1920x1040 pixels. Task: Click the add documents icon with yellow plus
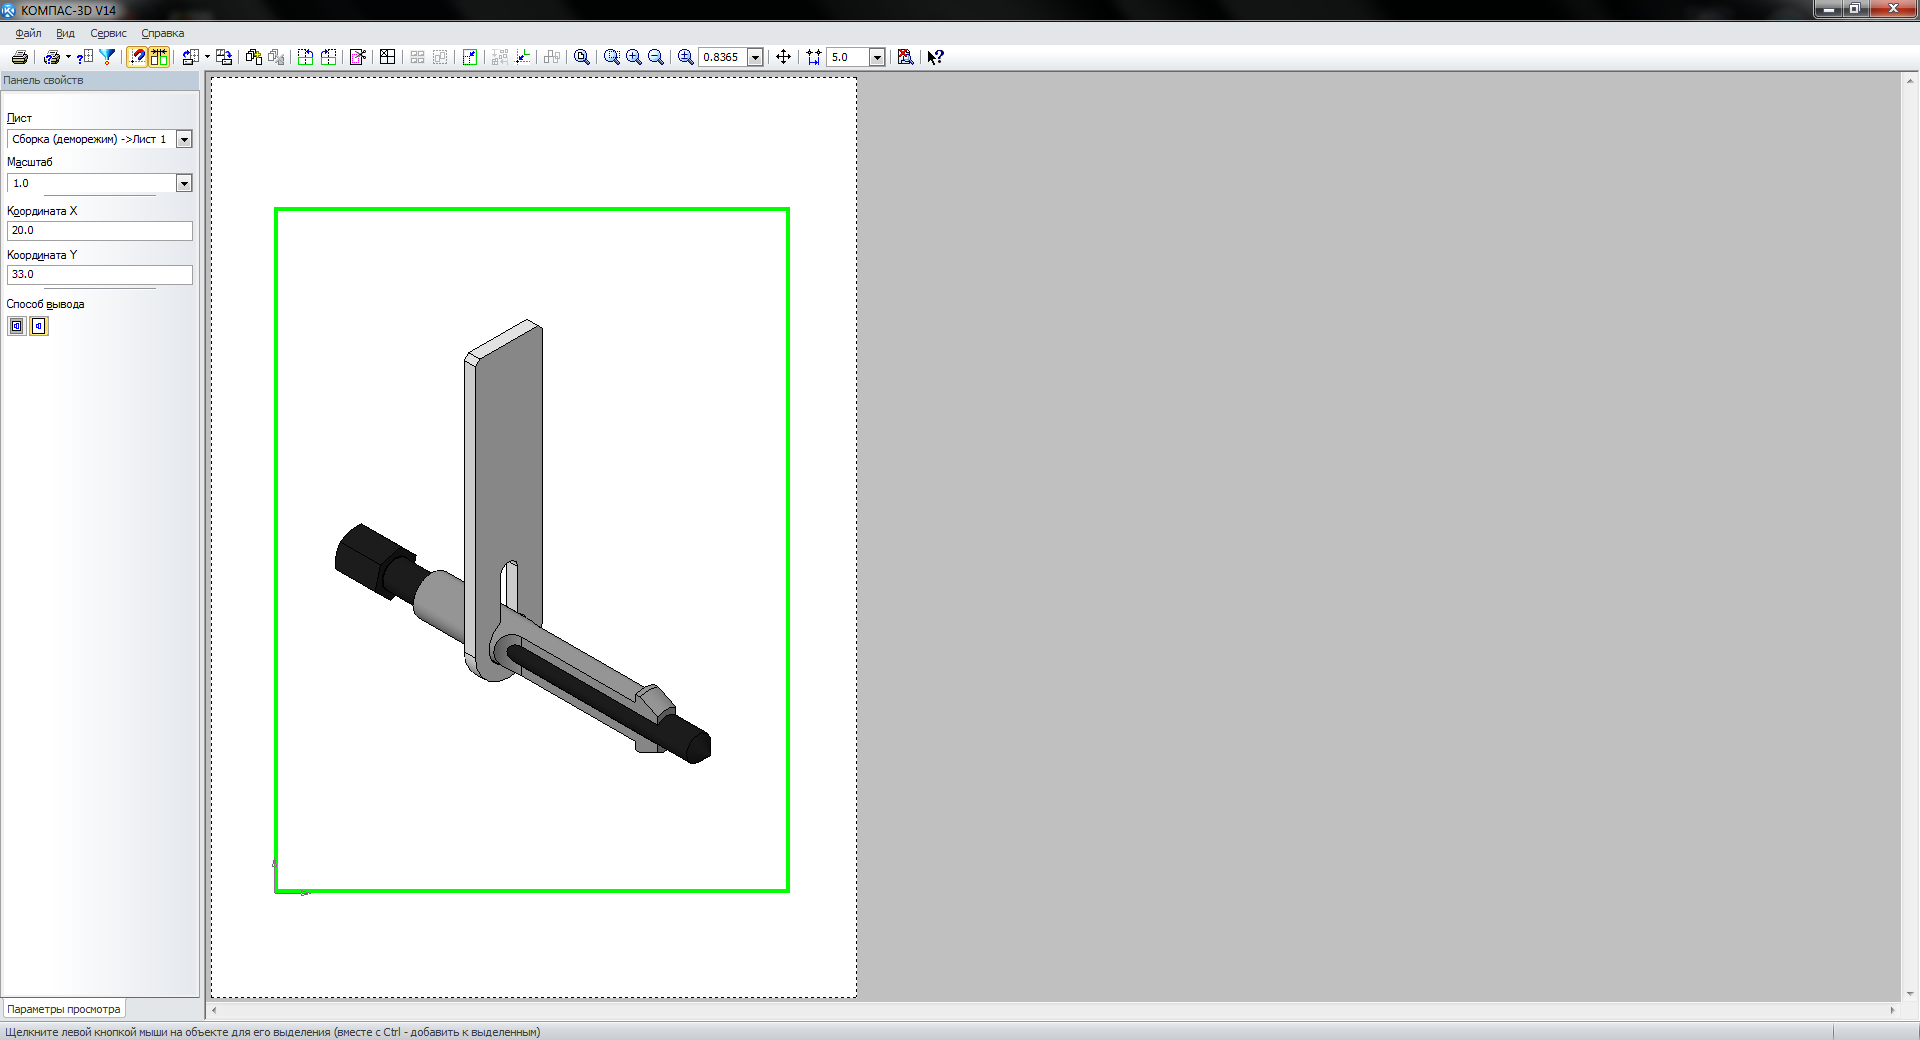pyautogui.click(x=254, y=57)
